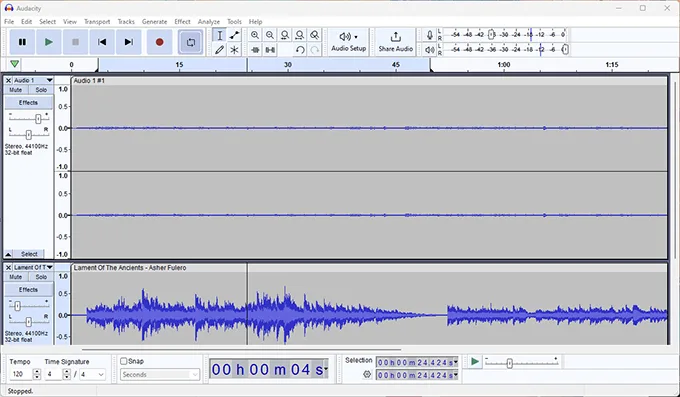Click the playback level slider handle
This screenshot has height=397, width=680.
click(x=565, y=50)
